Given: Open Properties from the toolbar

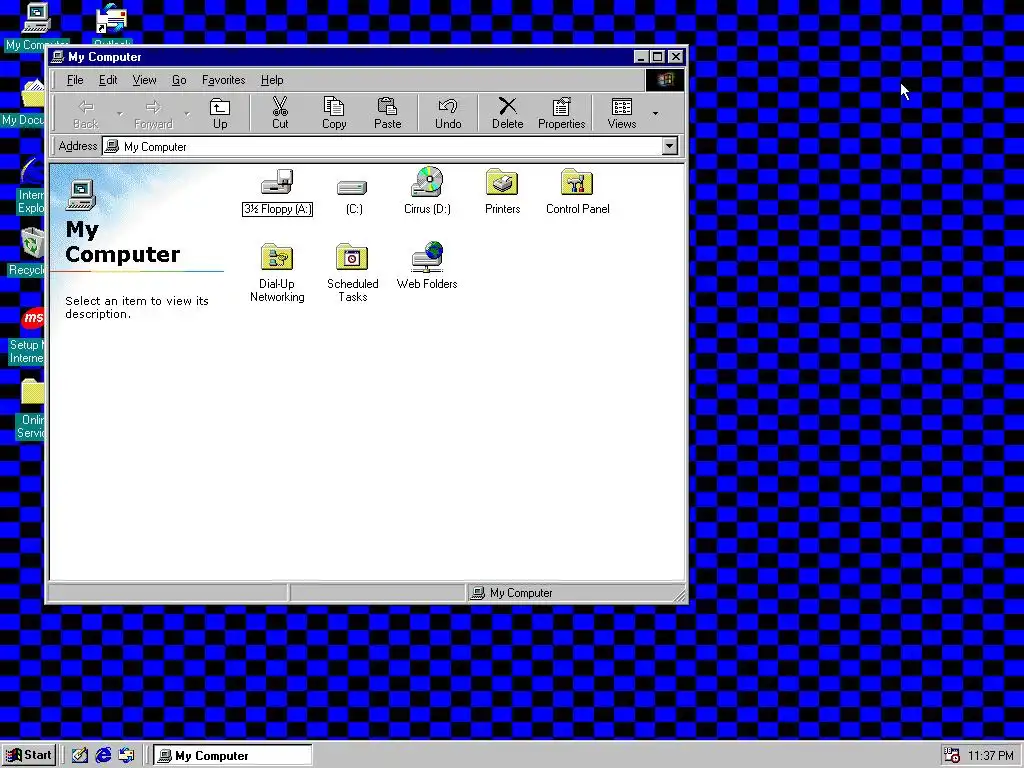Looking at the screenshot, I should [x=562, y=114].
